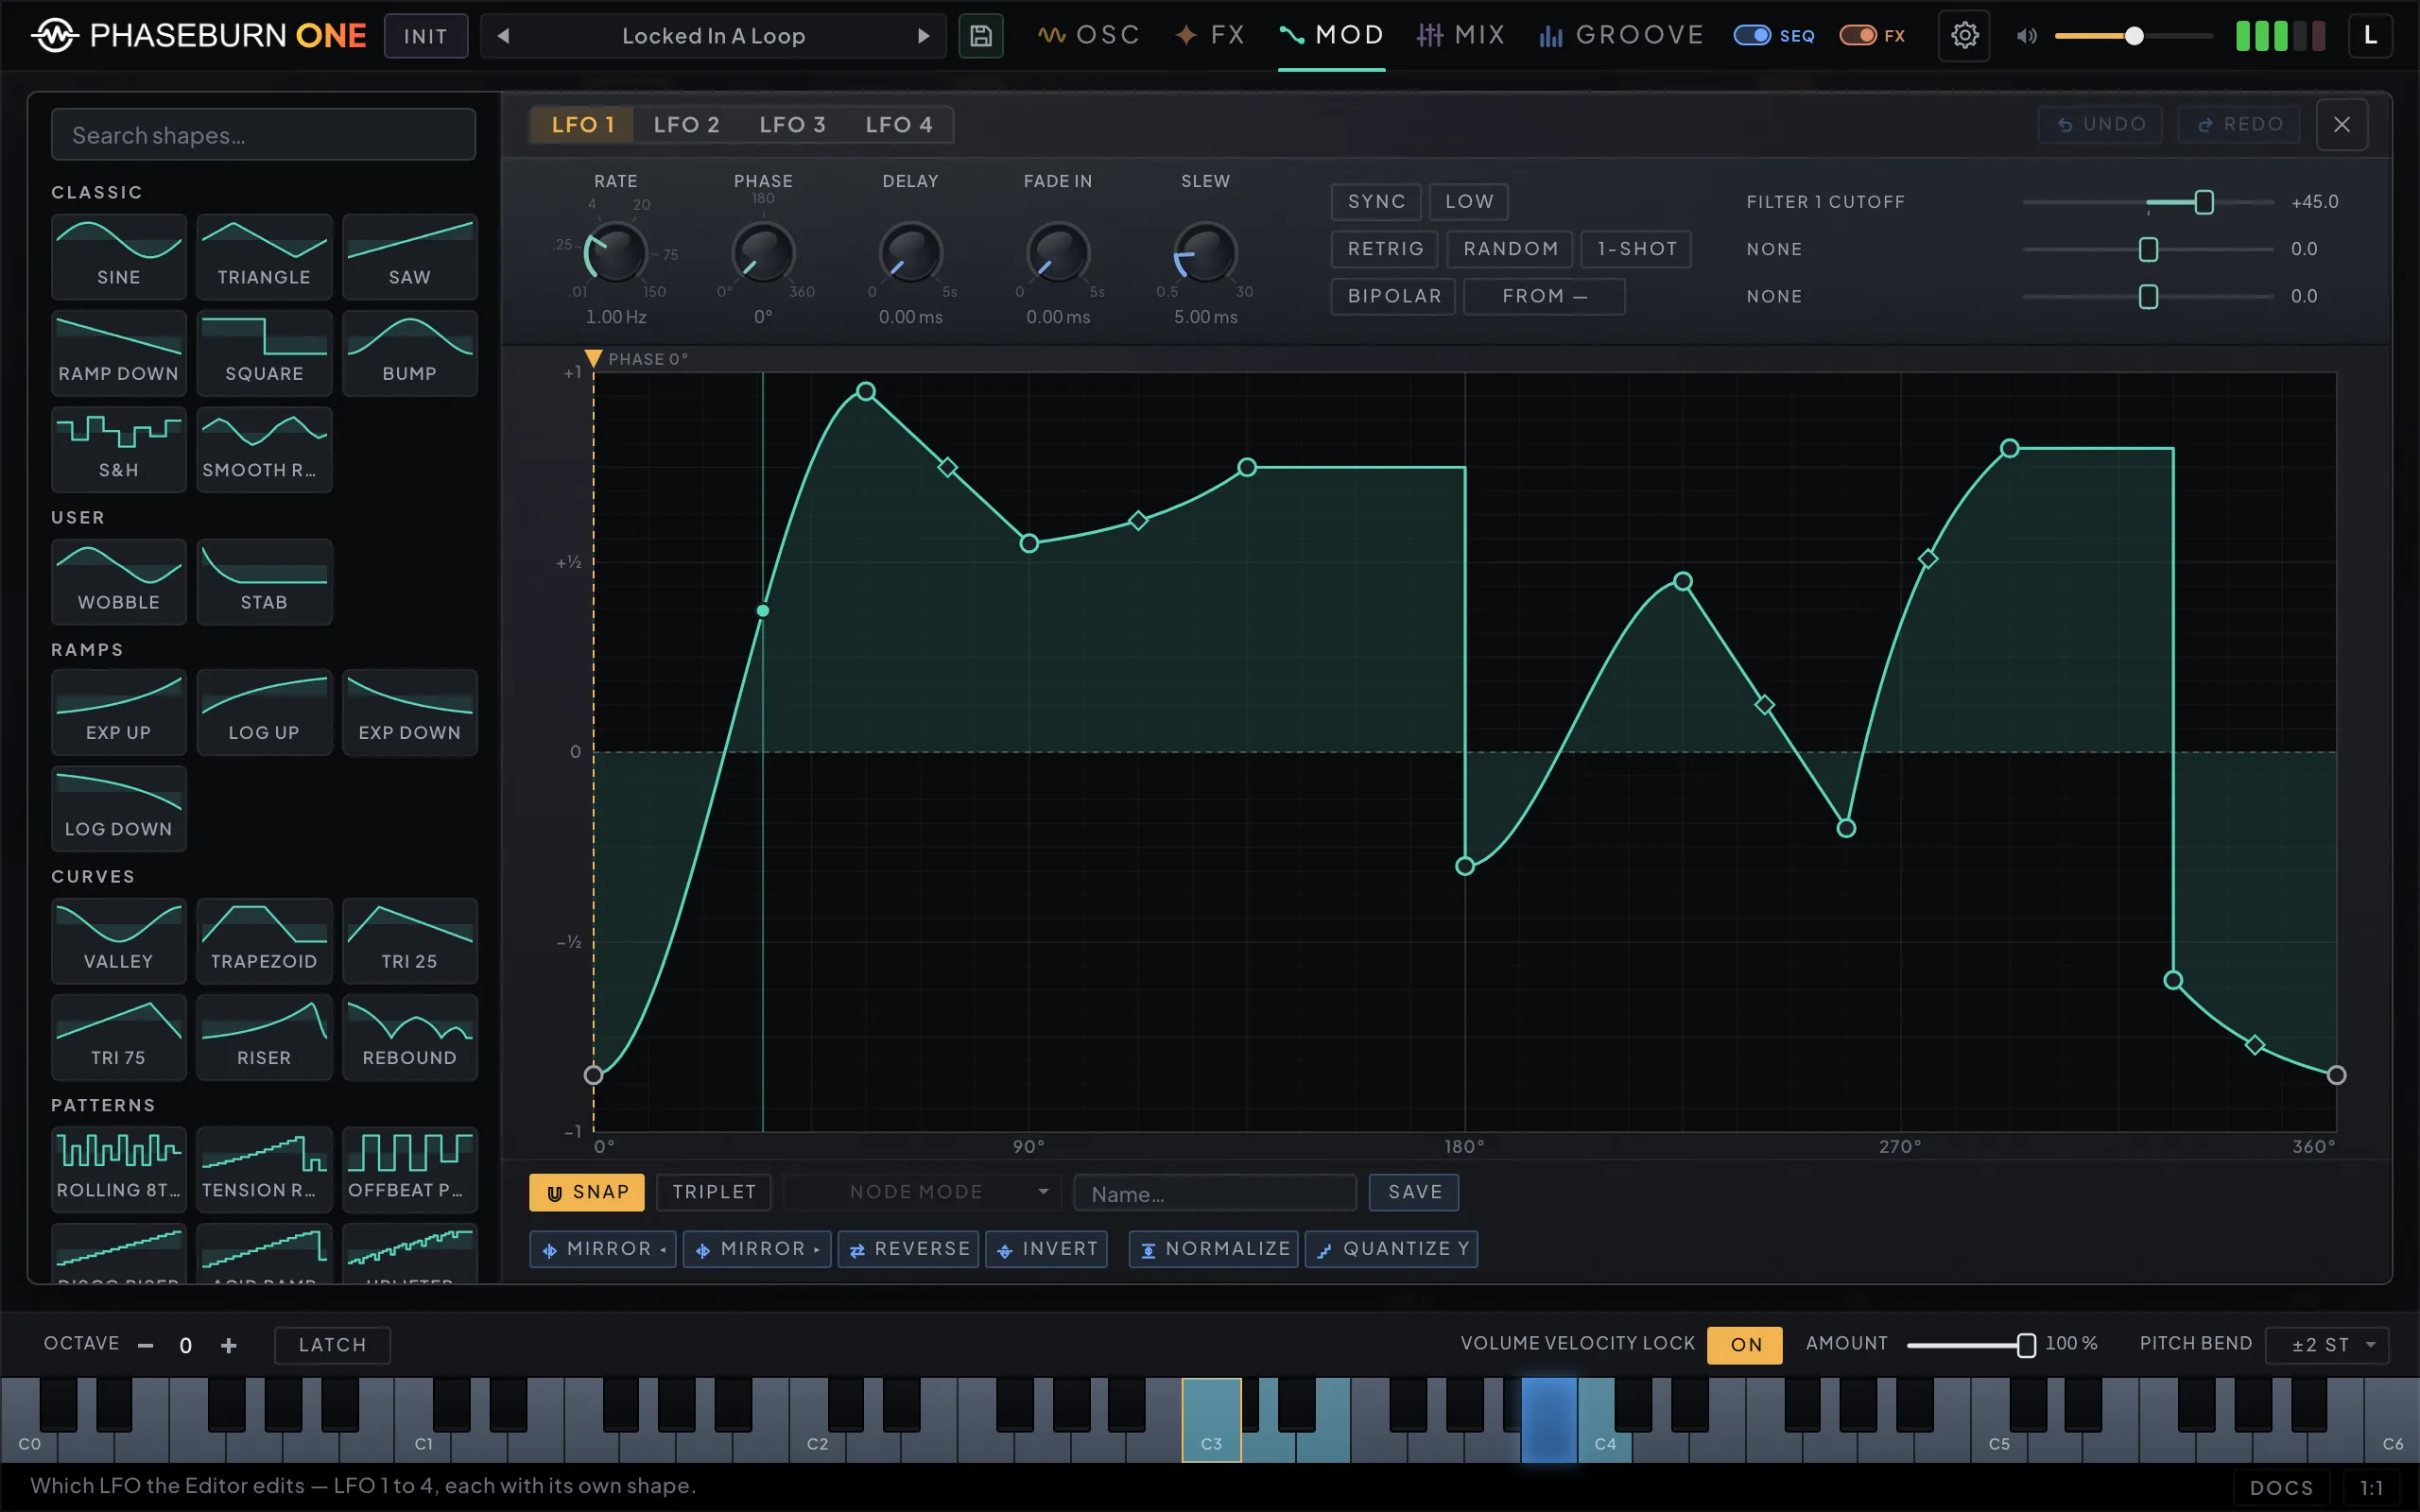Enable Triplet grid mode
This screenshot has width=2420, height=1512.
point(714,1192)
